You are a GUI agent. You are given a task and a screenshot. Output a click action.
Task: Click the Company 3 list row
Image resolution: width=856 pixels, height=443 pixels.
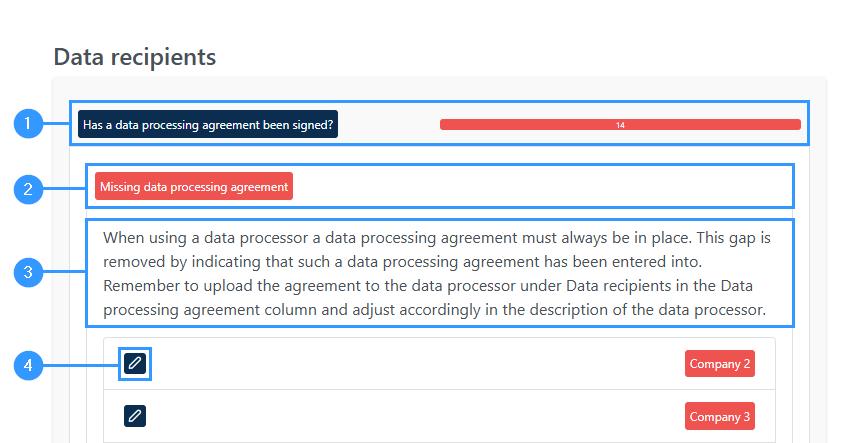click(439, 416)
